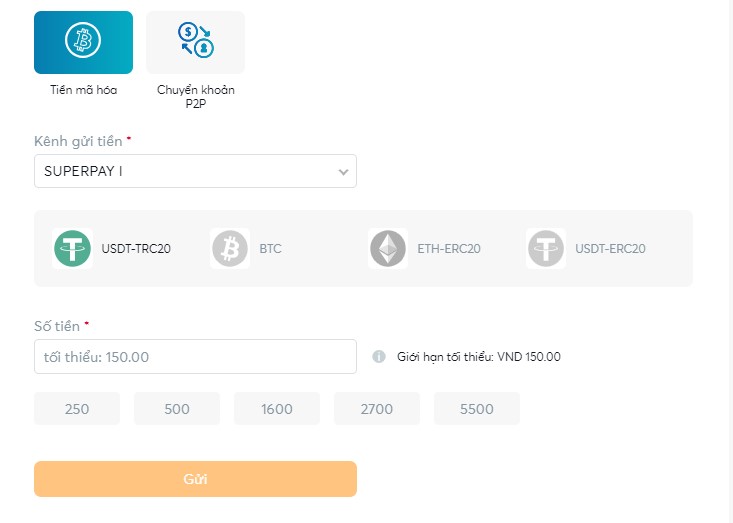The width and height of the screenshot is (733, 523).
Task: Choose the Chuyển khoản P2P transfer icon
Action: (x=195, y=42)
